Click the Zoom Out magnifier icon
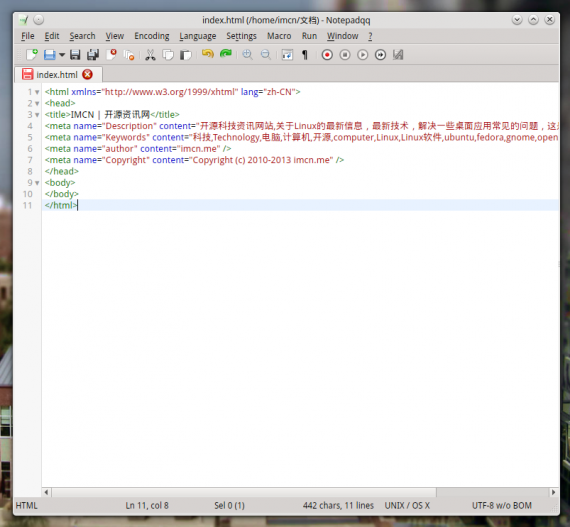The image size is (570, 527). 266,55
